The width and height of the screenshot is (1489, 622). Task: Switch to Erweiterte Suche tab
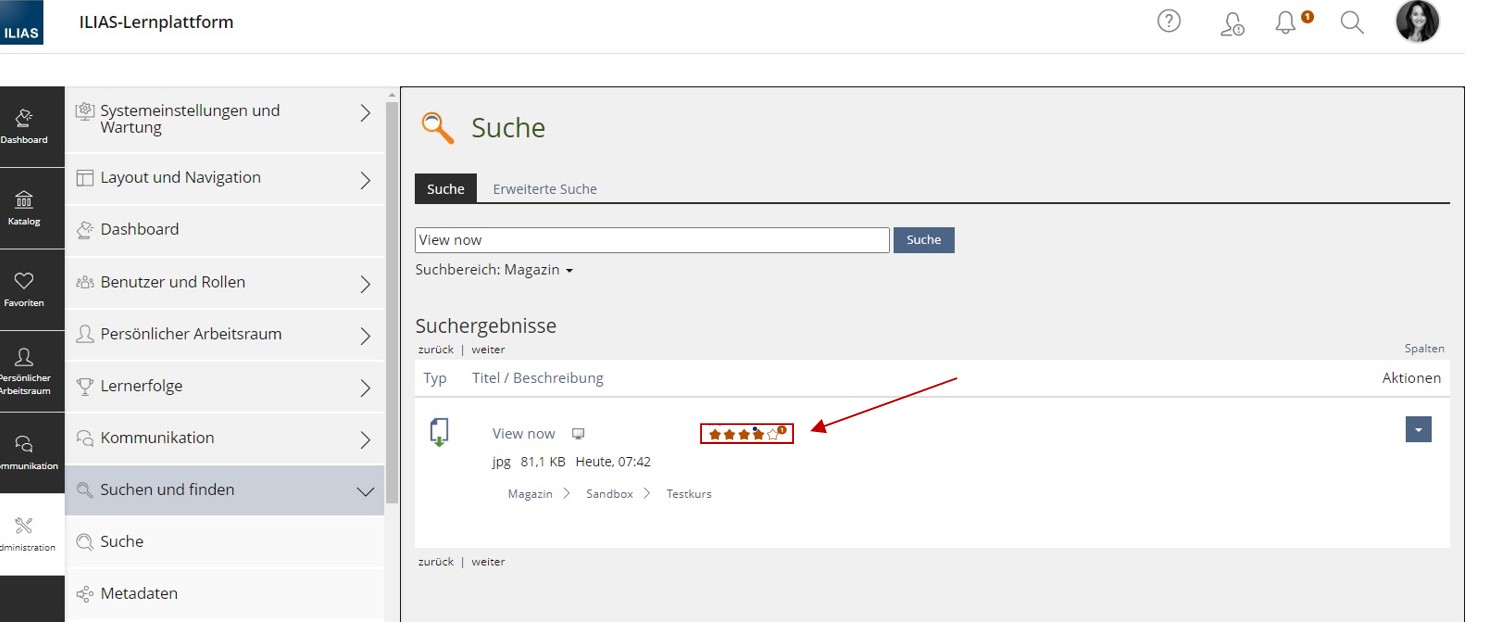point(545,189)
